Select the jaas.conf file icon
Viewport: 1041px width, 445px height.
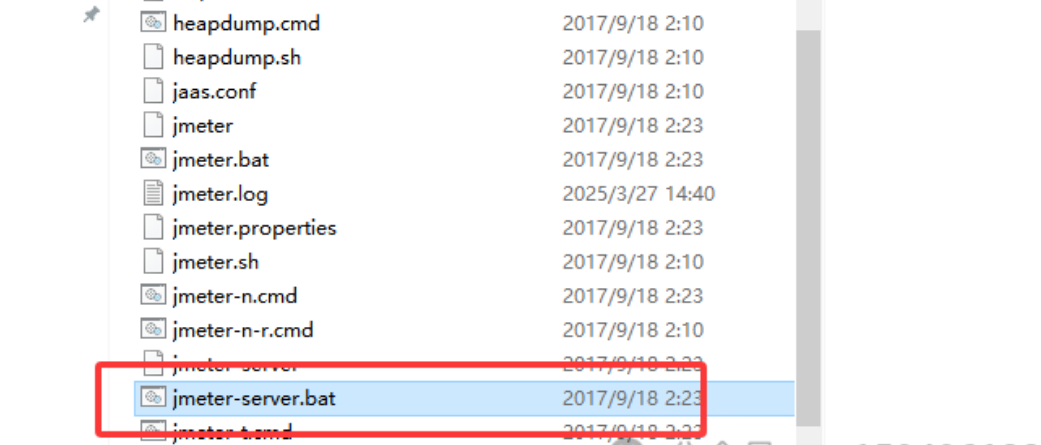[153, 91]
